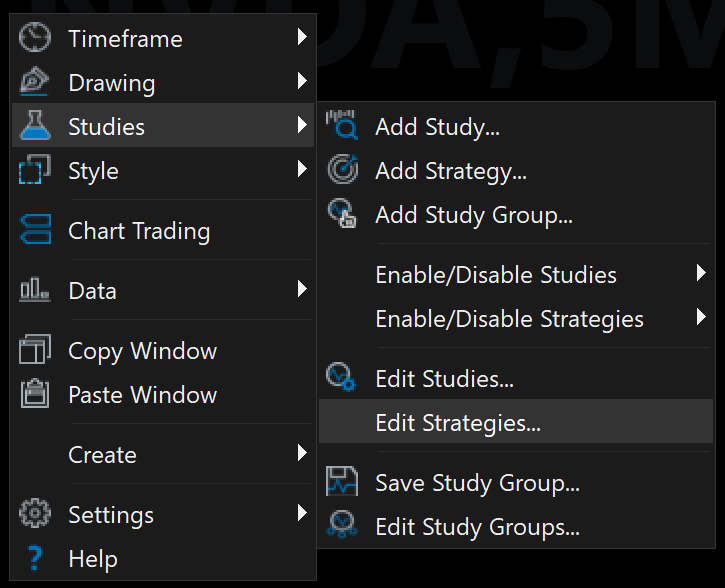
Task: Click the Edit Study Groups icon
Action: 342,525
